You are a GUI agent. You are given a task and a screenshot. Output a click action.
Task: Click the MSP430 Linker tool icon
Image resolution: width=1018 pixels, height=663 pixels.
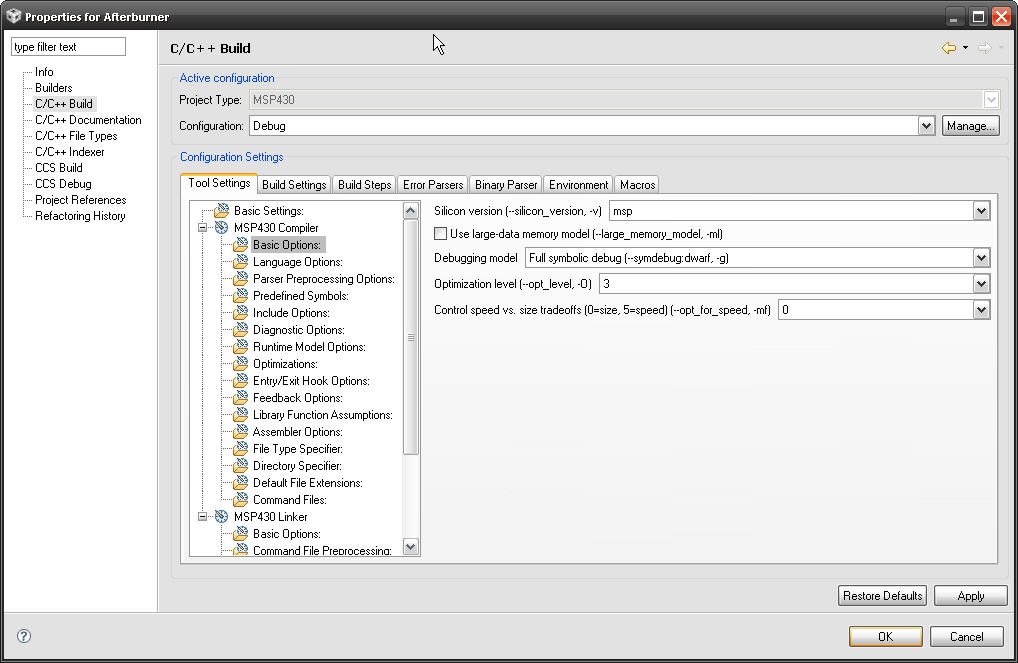221,516
